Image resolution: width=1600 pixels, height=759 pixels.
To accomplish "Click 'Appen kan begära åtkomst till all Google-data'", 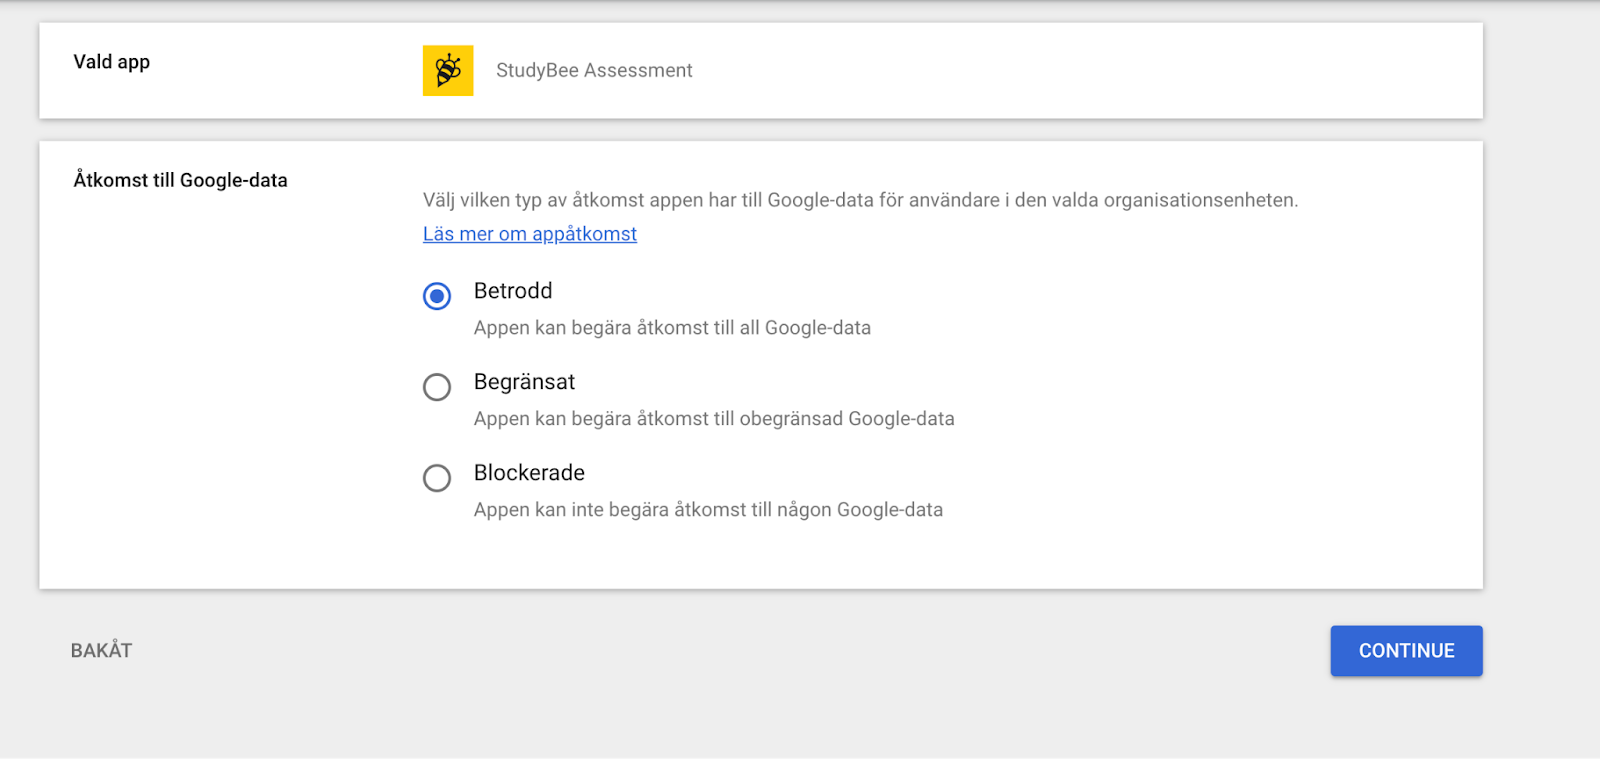I will 672,328.
